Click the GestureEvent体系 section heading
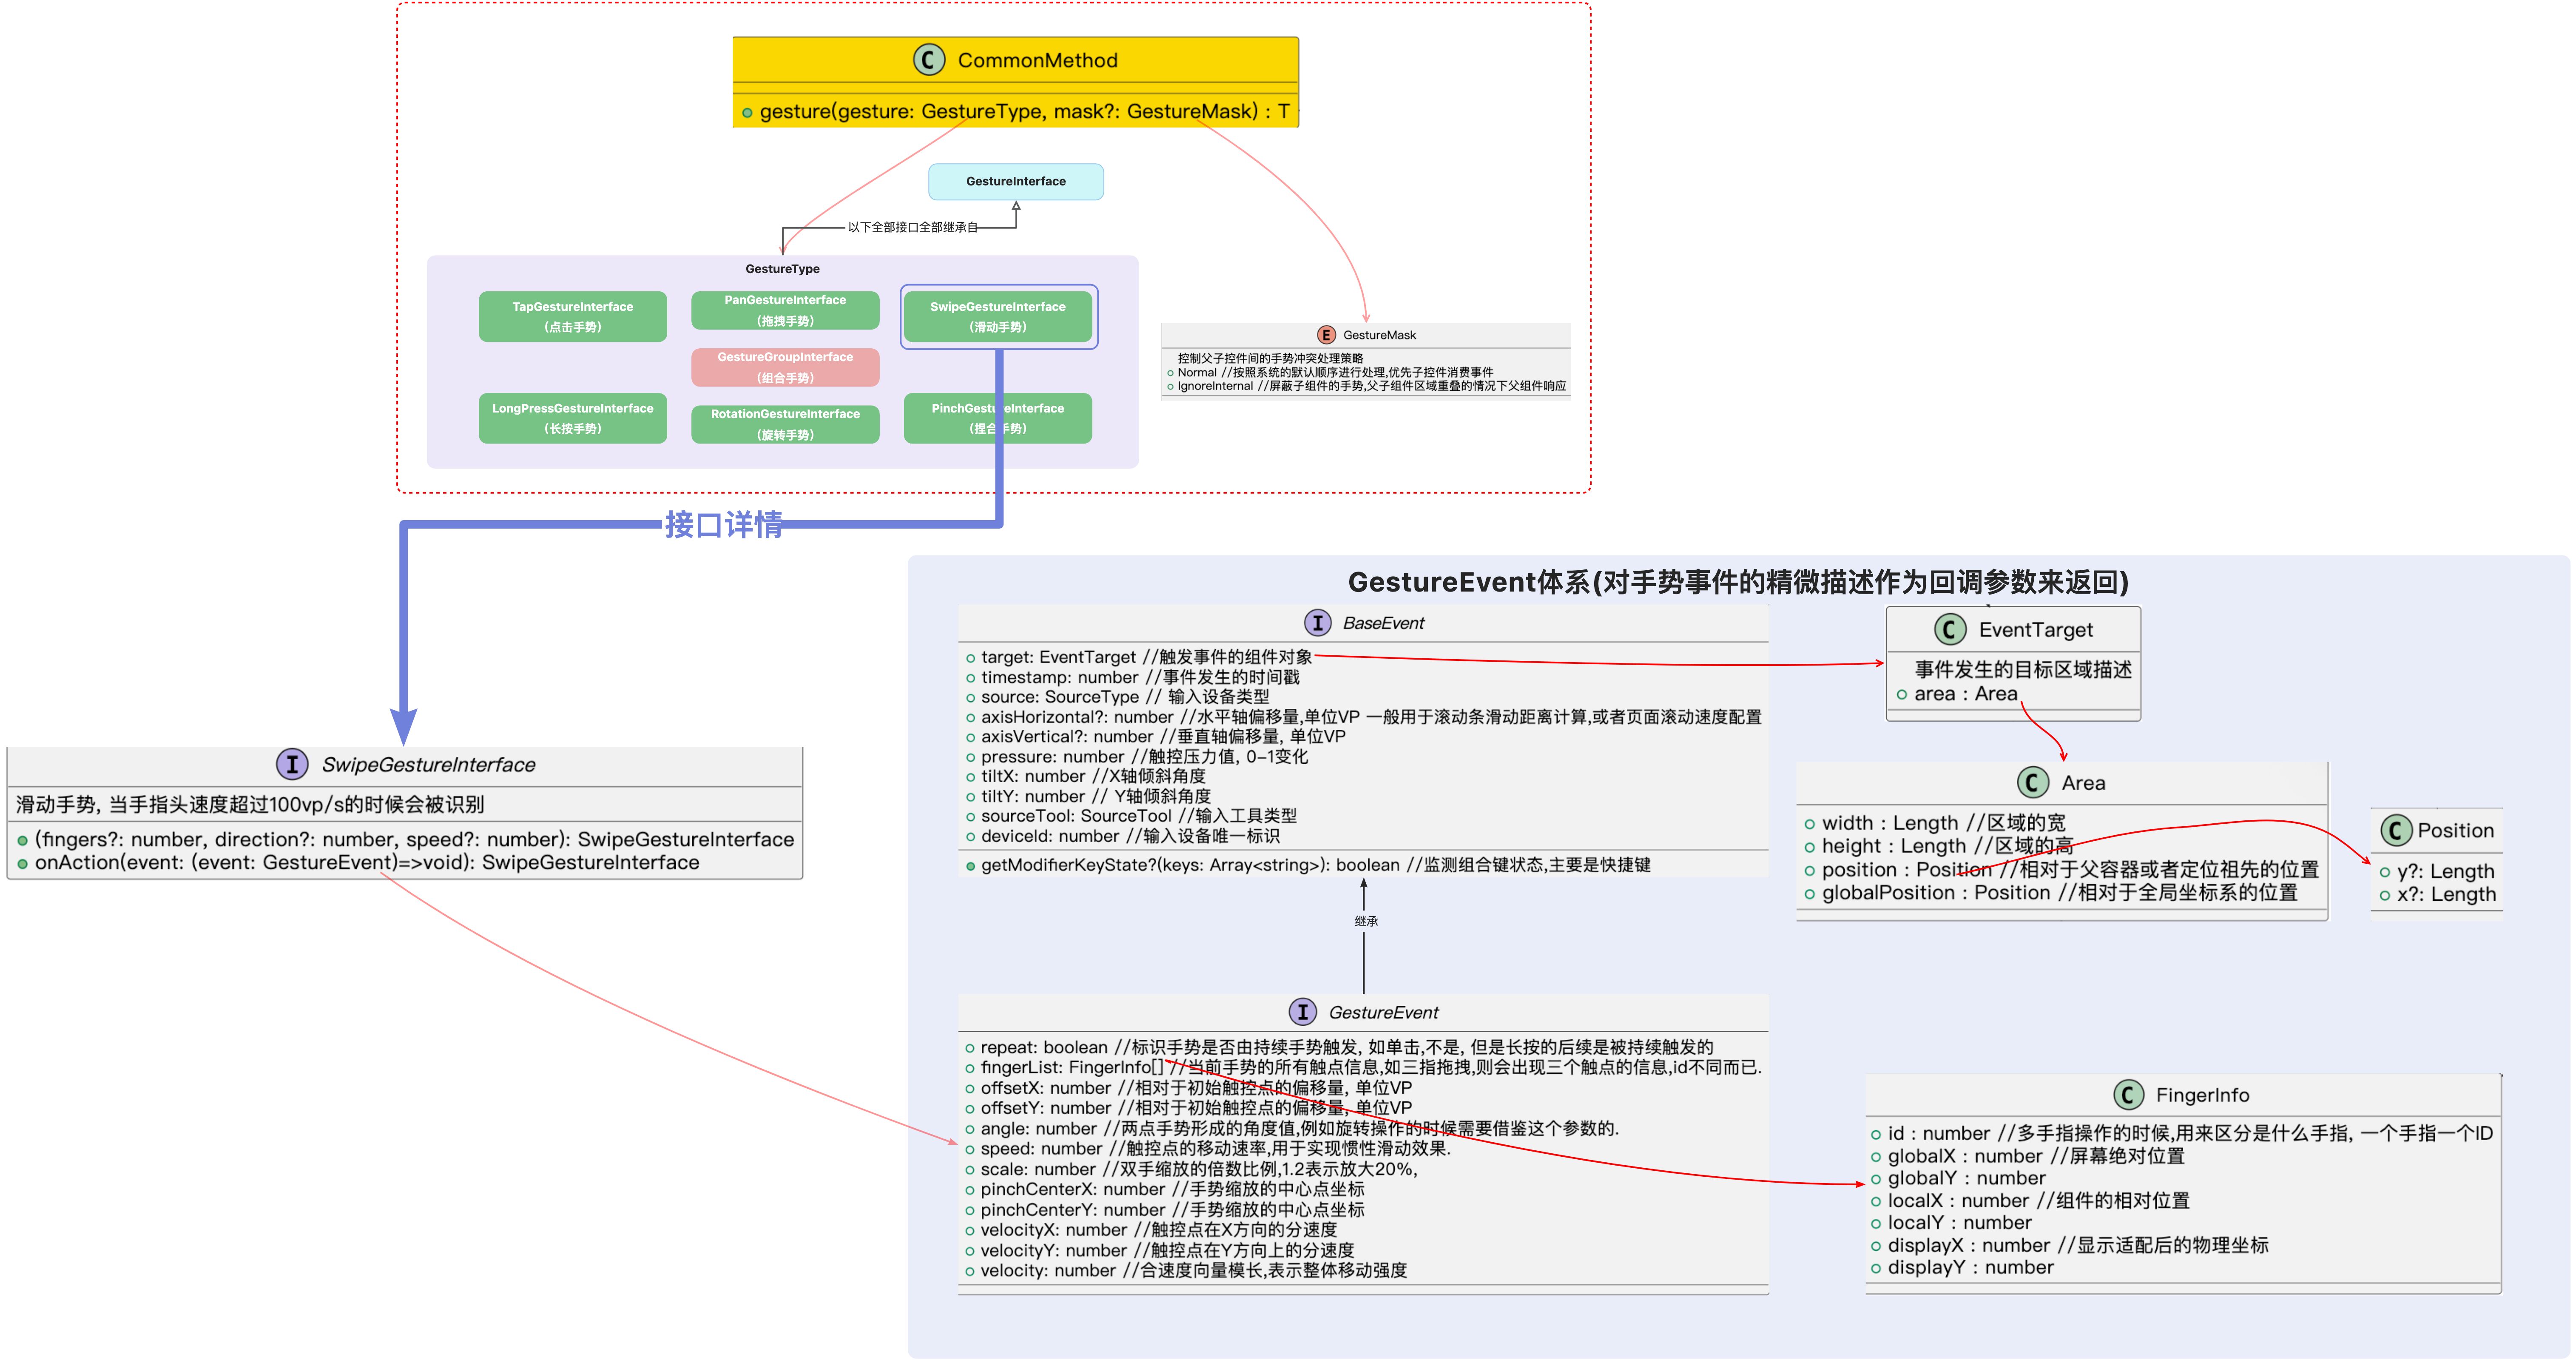Viewport: 2576px width, 1360px height. pos(1738,582)
